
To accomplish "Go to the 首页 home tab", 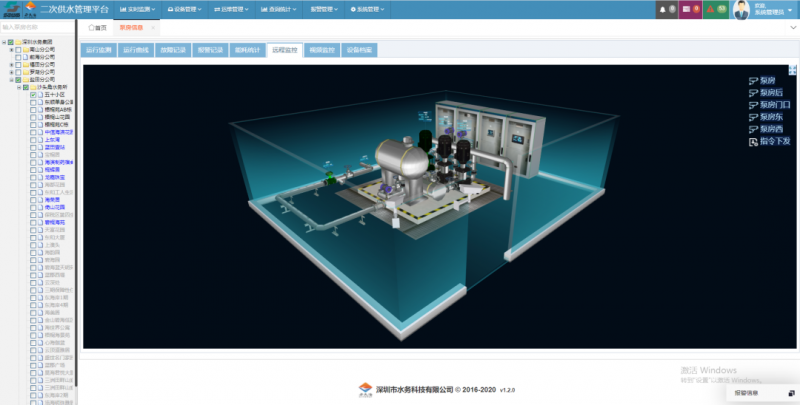I will 98,27.
